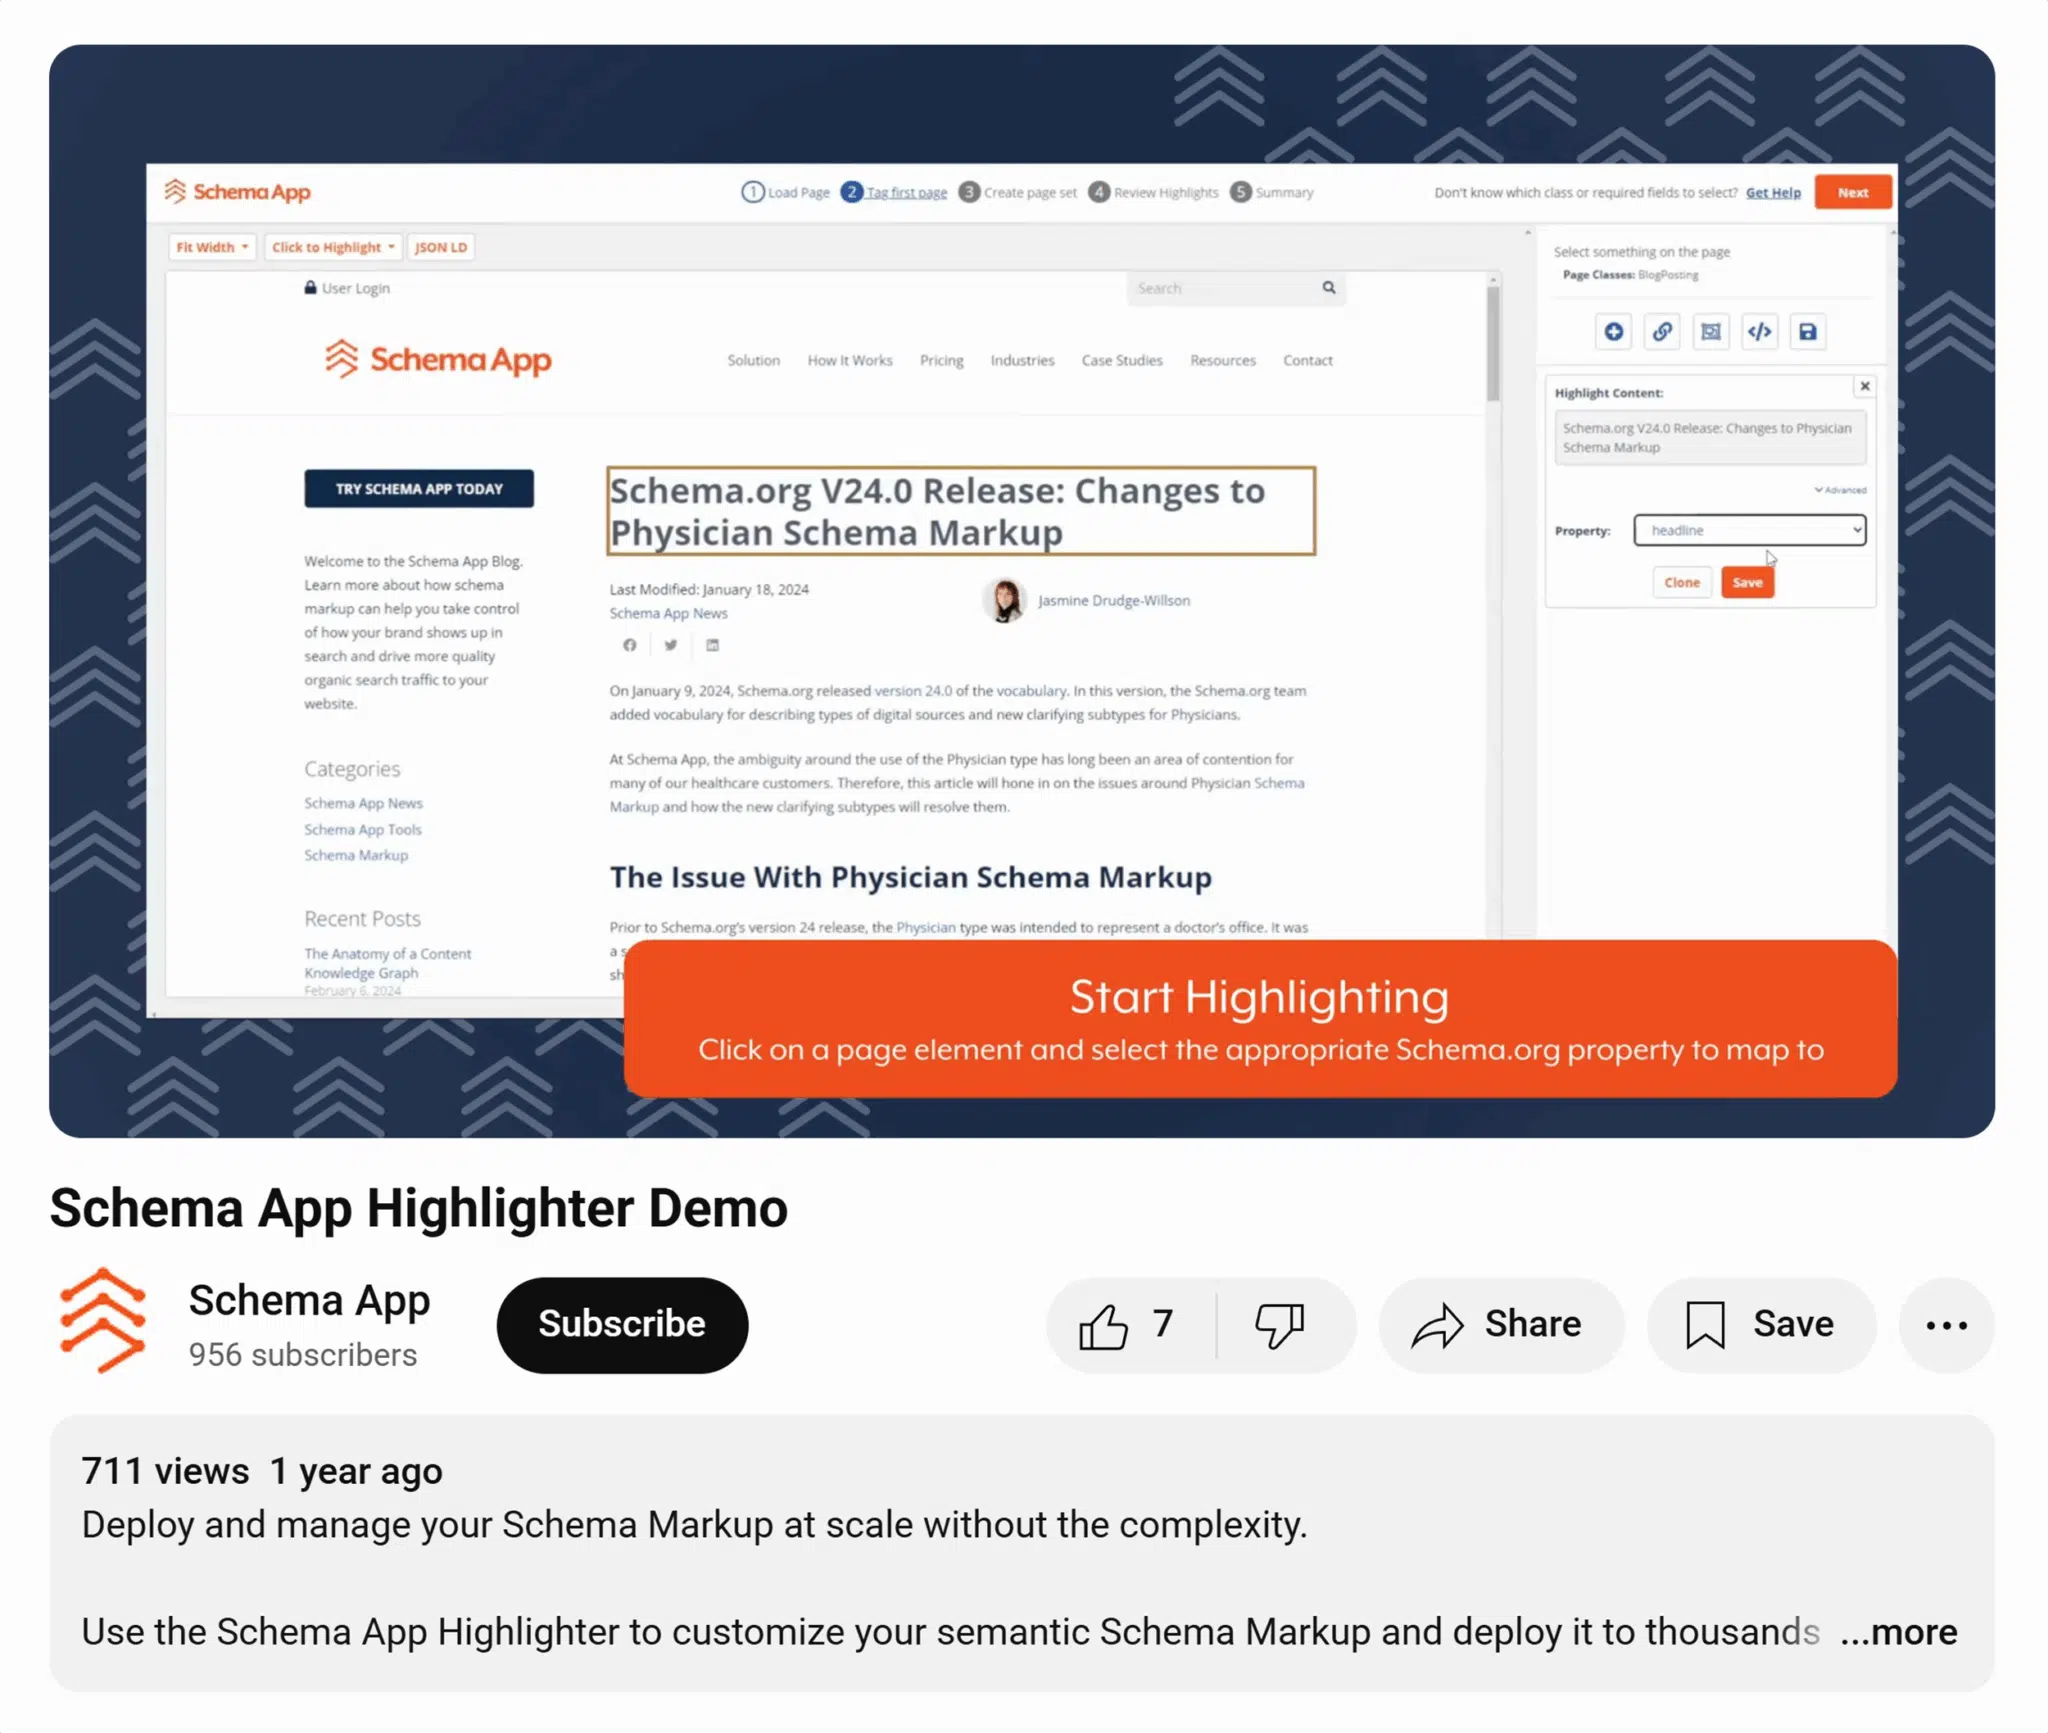
Task: Open the Schema Markup category link
Action: tap(355, 855)
